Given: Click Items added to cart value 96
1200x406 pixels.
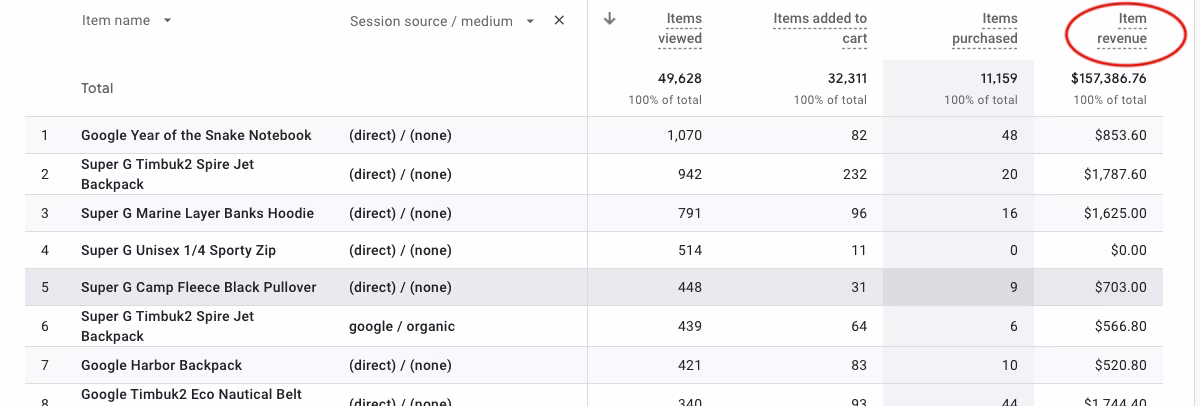Looking at the screenshot, I should (x=858, y=213).
